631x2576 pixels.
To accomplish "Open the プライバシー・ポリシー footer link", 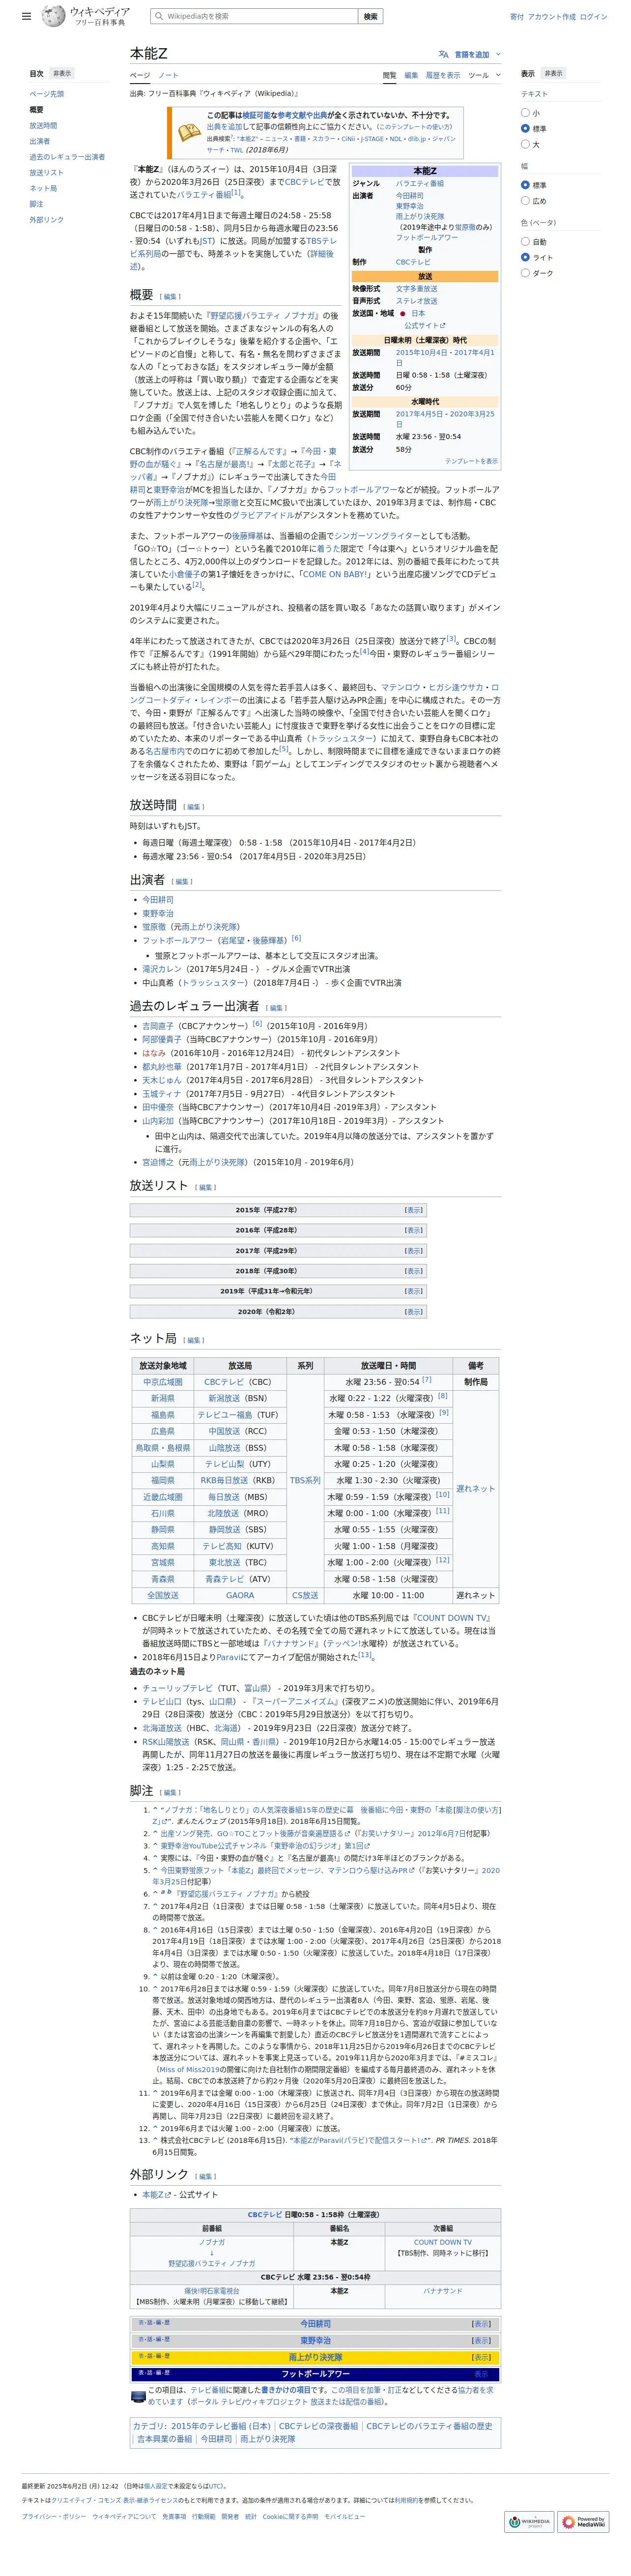I will click(54, 2516).
